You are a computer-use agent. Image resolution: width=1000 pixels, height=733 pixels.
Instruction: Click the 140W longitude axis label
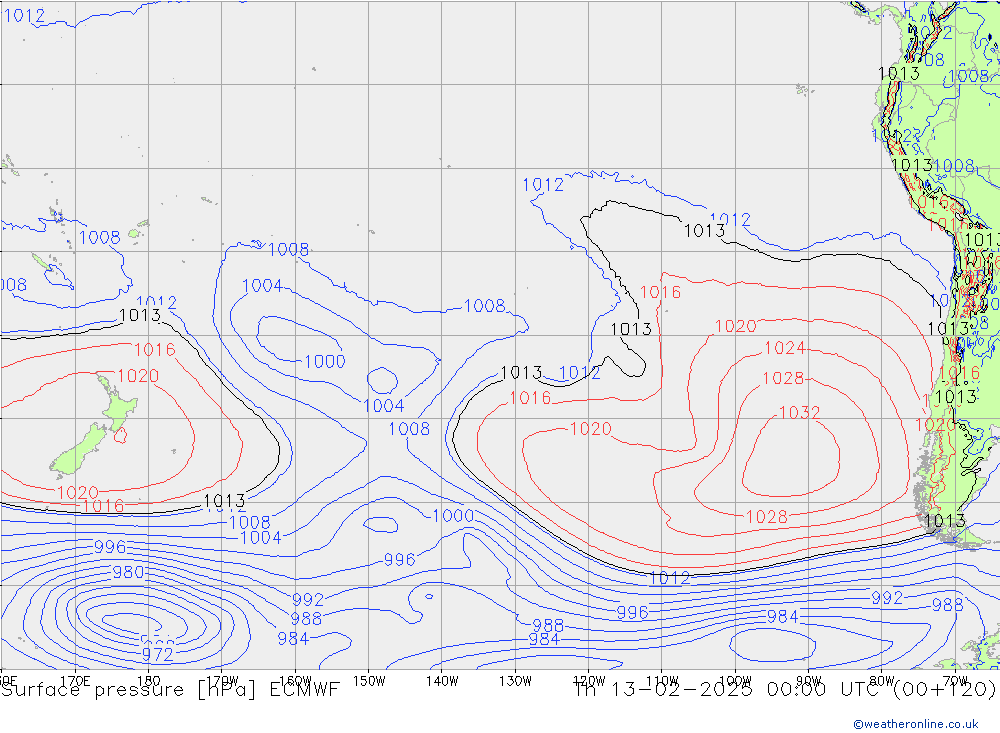442,681
